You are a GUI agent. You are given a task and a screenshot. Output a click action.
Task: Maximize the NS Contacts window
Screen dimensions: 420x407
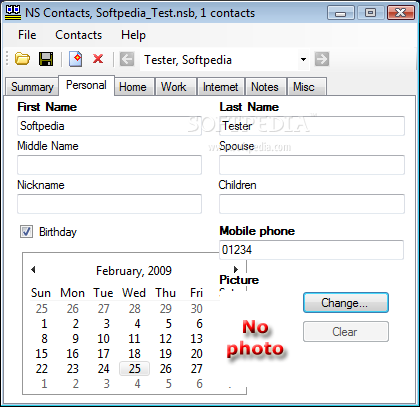click(370, 13)
